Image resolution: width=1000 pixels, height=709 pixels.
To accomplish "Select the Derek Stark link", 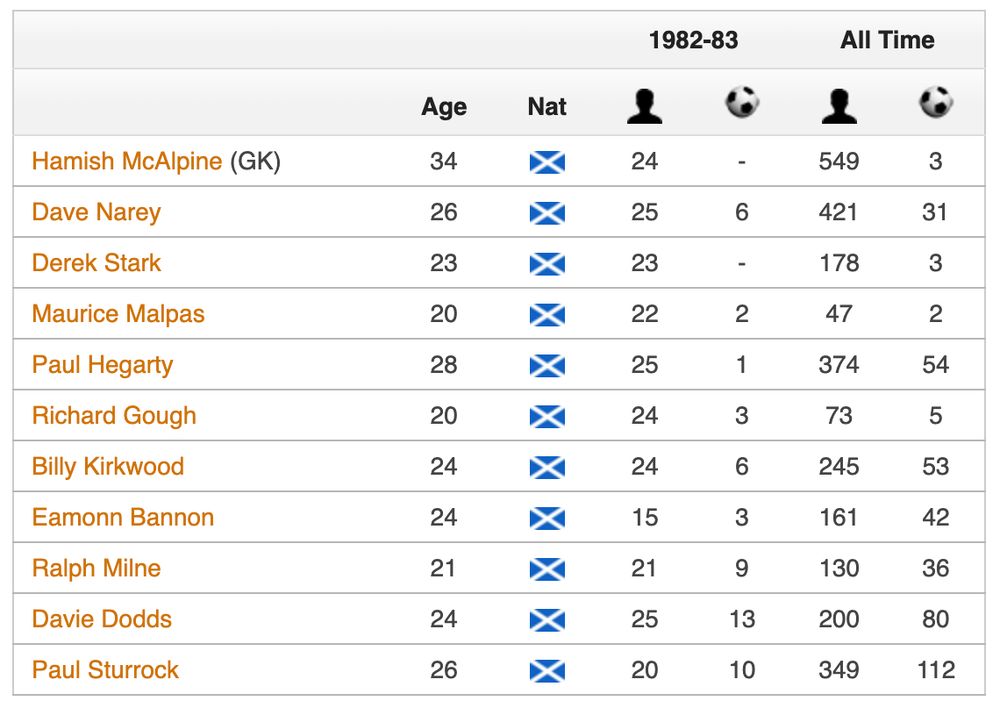I will click(96, 263).
